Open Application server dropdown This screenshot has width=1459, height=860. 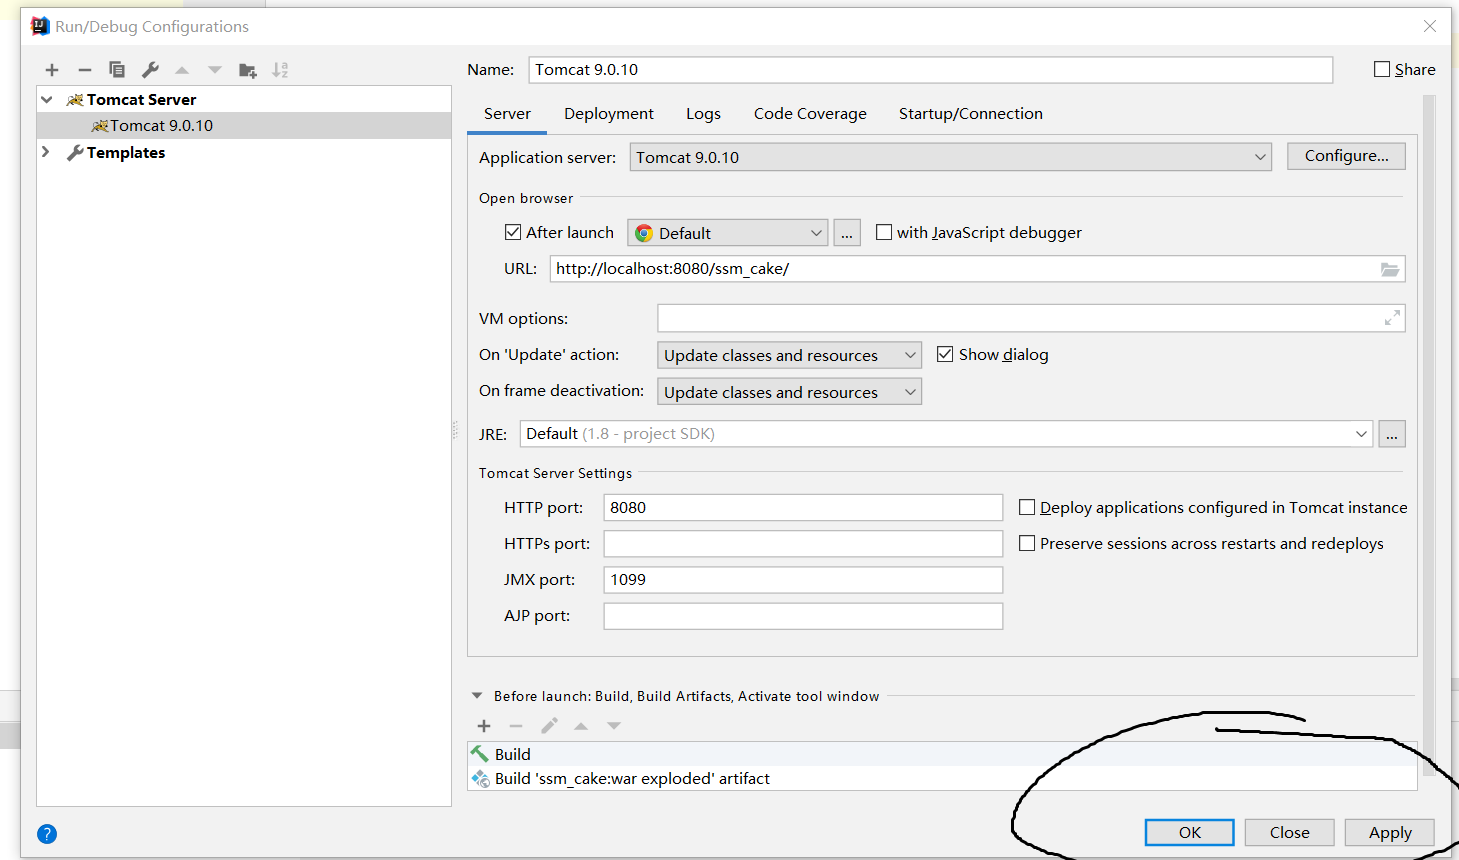[x=950, y=157]
